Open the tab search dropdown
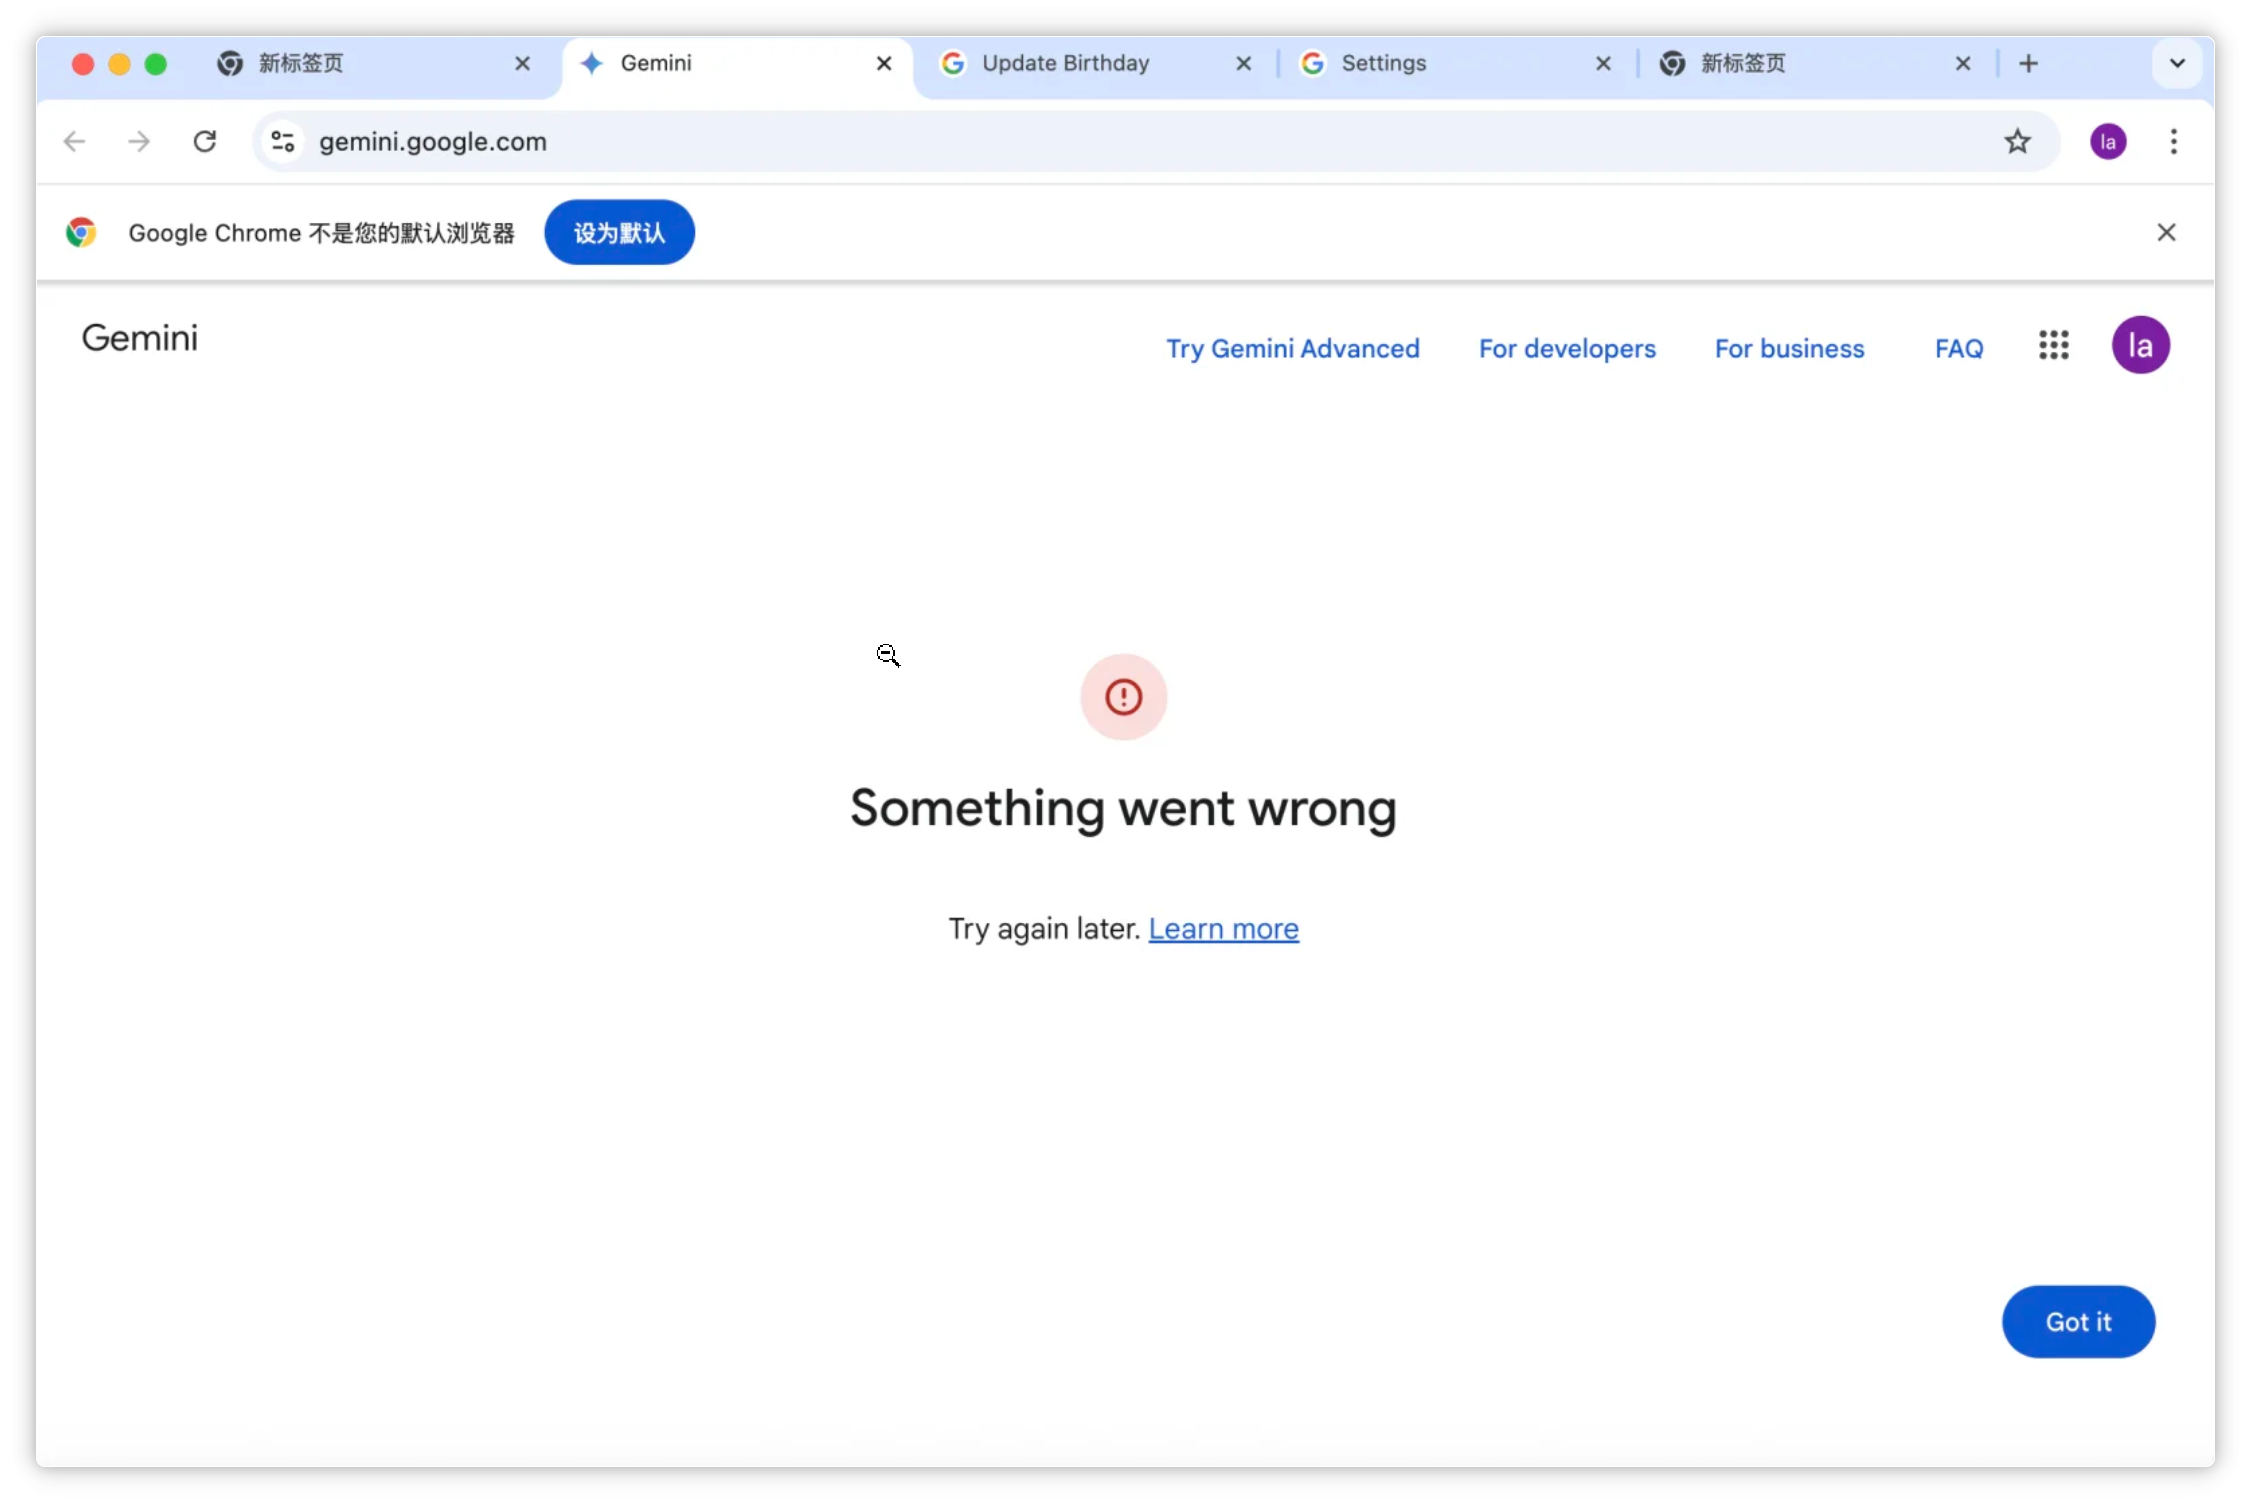The width and height of the screenshot is (2251, 1503). click(2176, 63)
